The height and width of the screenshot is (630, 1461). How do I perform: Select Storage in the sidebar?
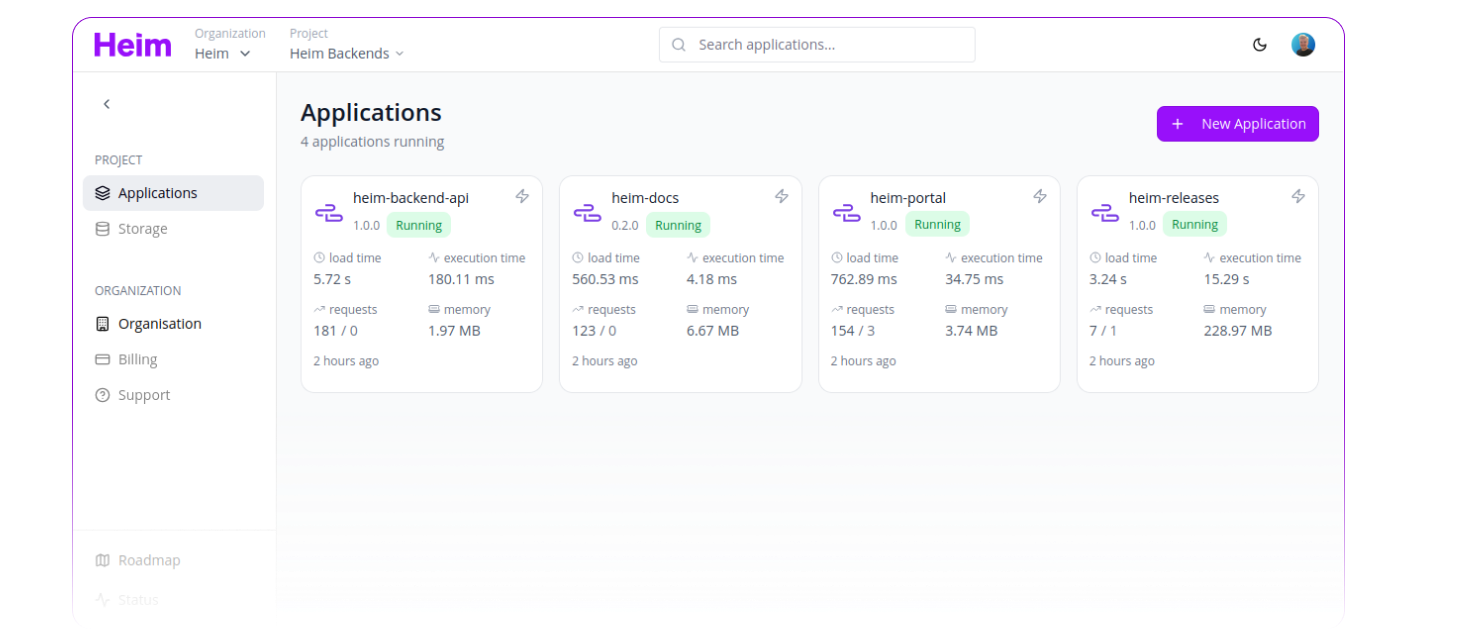142,229
